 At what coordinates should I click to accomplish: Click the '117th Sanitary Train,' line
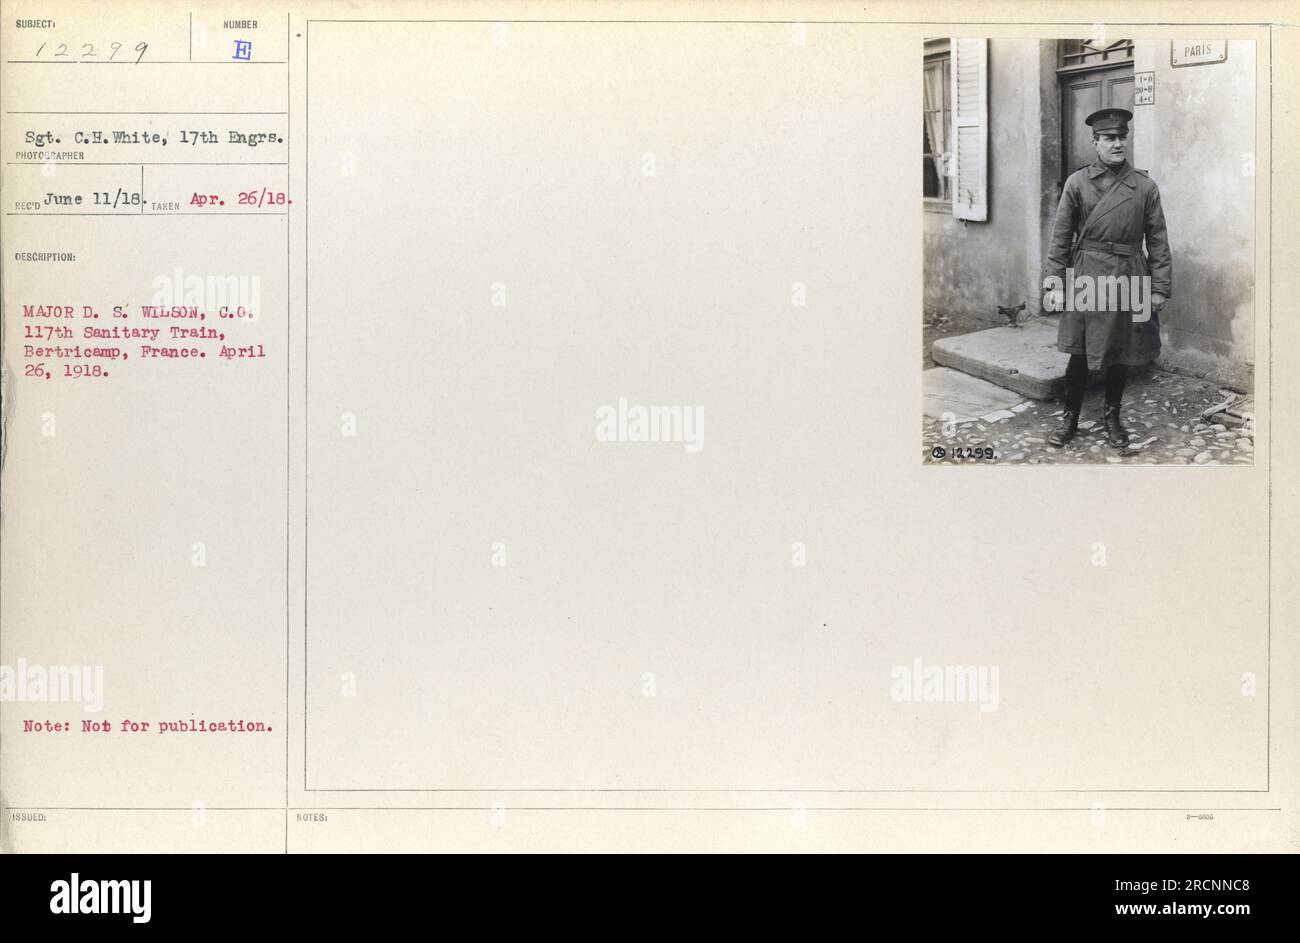123,332
